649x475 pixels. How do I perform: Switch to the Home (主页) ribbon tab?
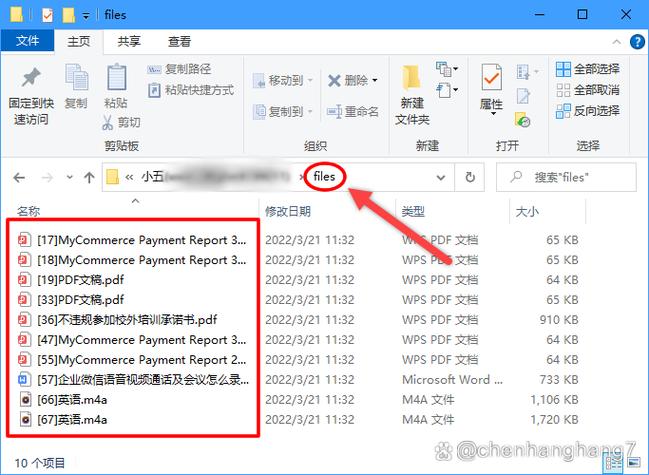[x=79, y=41]
